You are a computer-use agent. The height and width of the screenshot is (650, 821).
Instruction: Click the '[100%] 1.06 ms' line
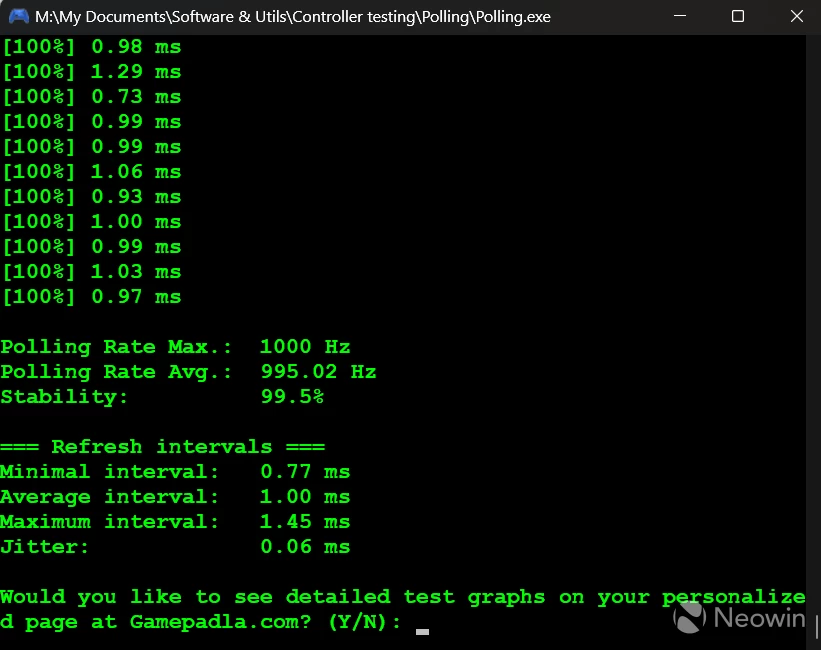(x=92, y=172)
